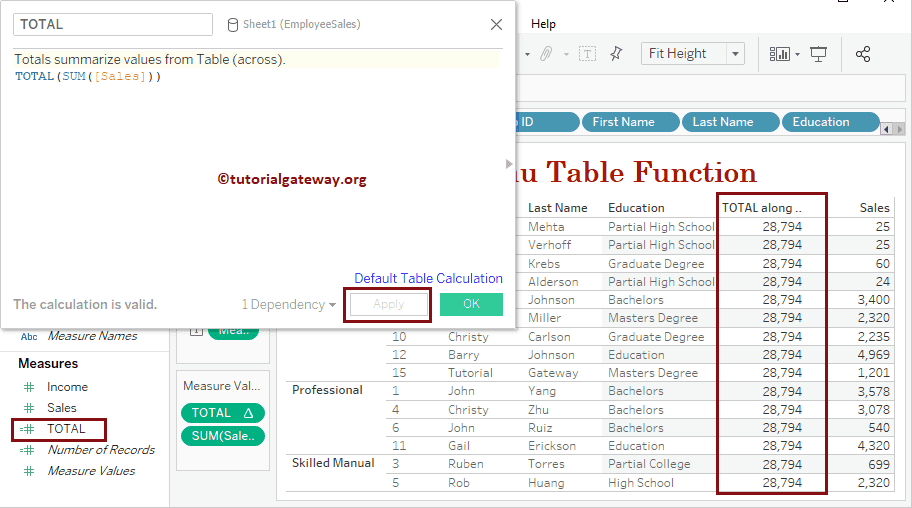Click the TOTAL pill in Measure Values card
Screen dimensions: 912x508
pos(223,413)
